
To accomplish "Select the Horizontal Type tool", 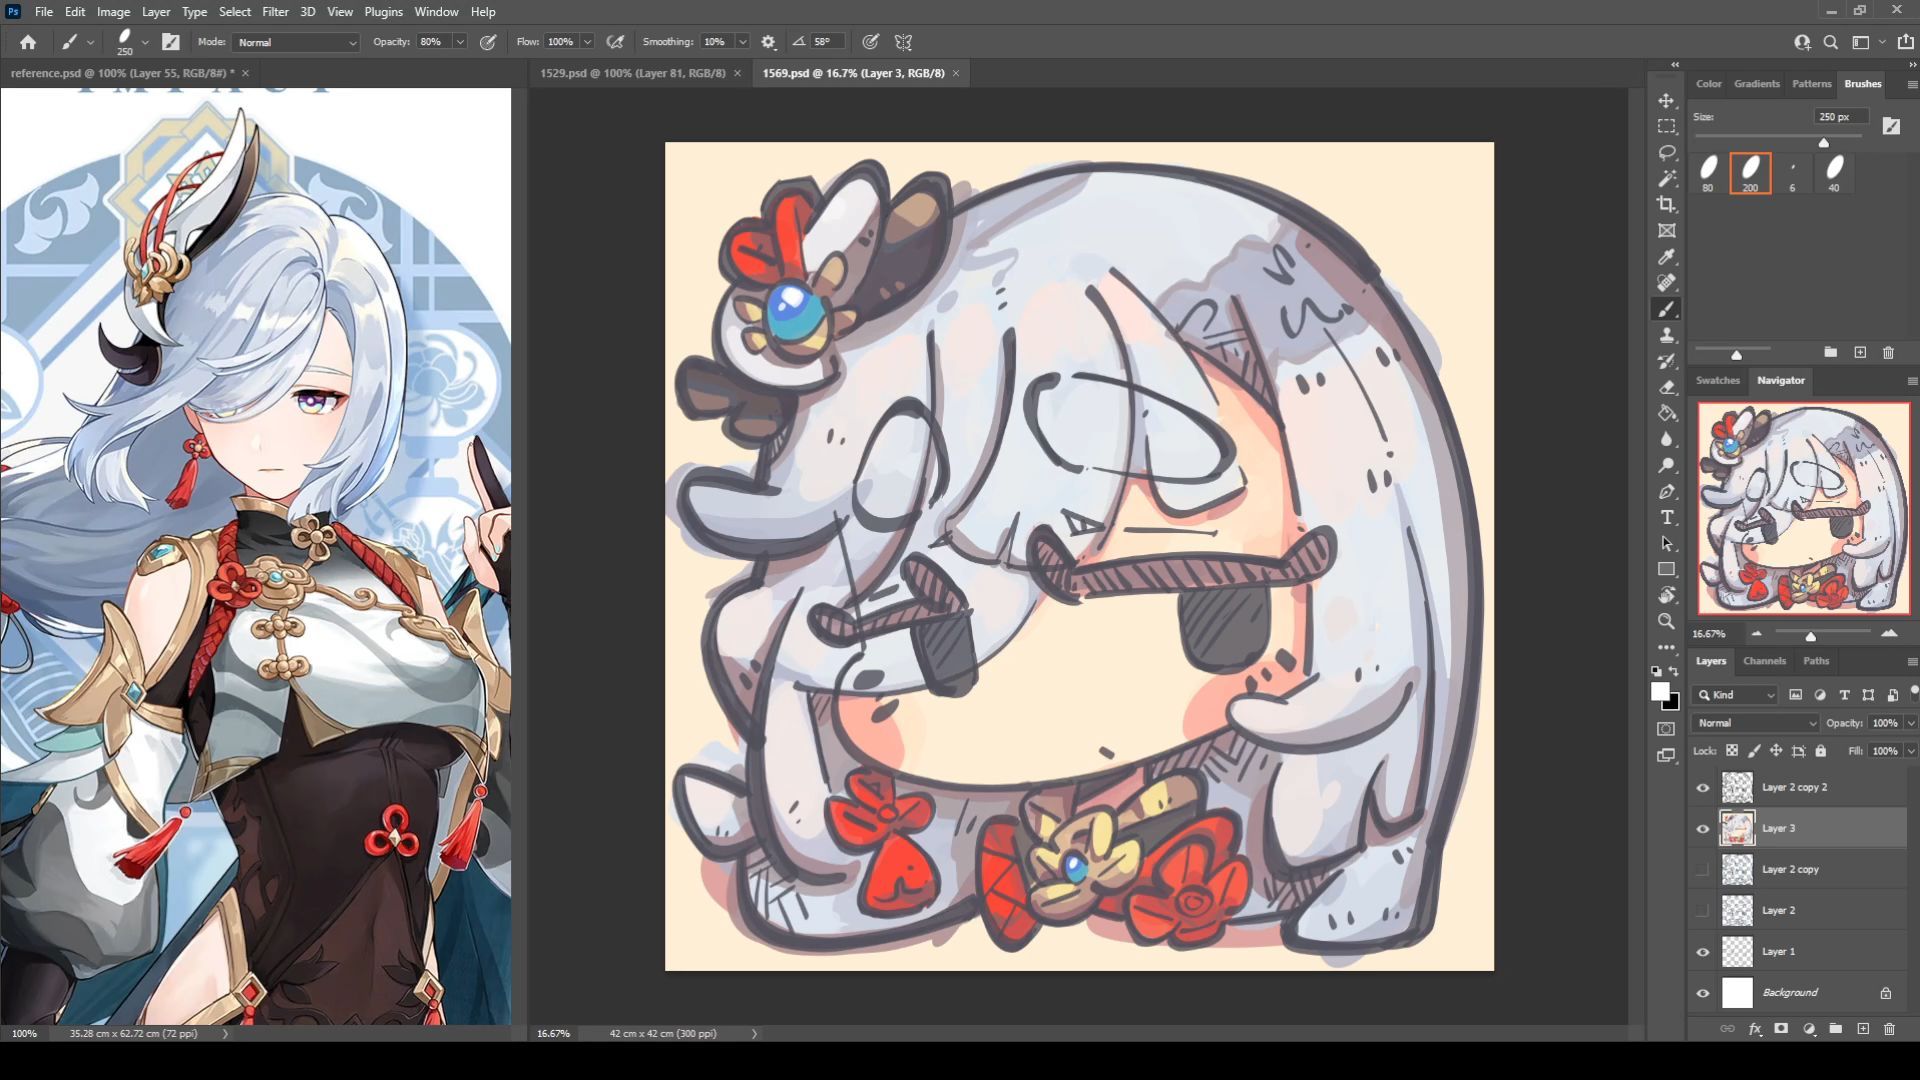I will (x=1666, y=517).
